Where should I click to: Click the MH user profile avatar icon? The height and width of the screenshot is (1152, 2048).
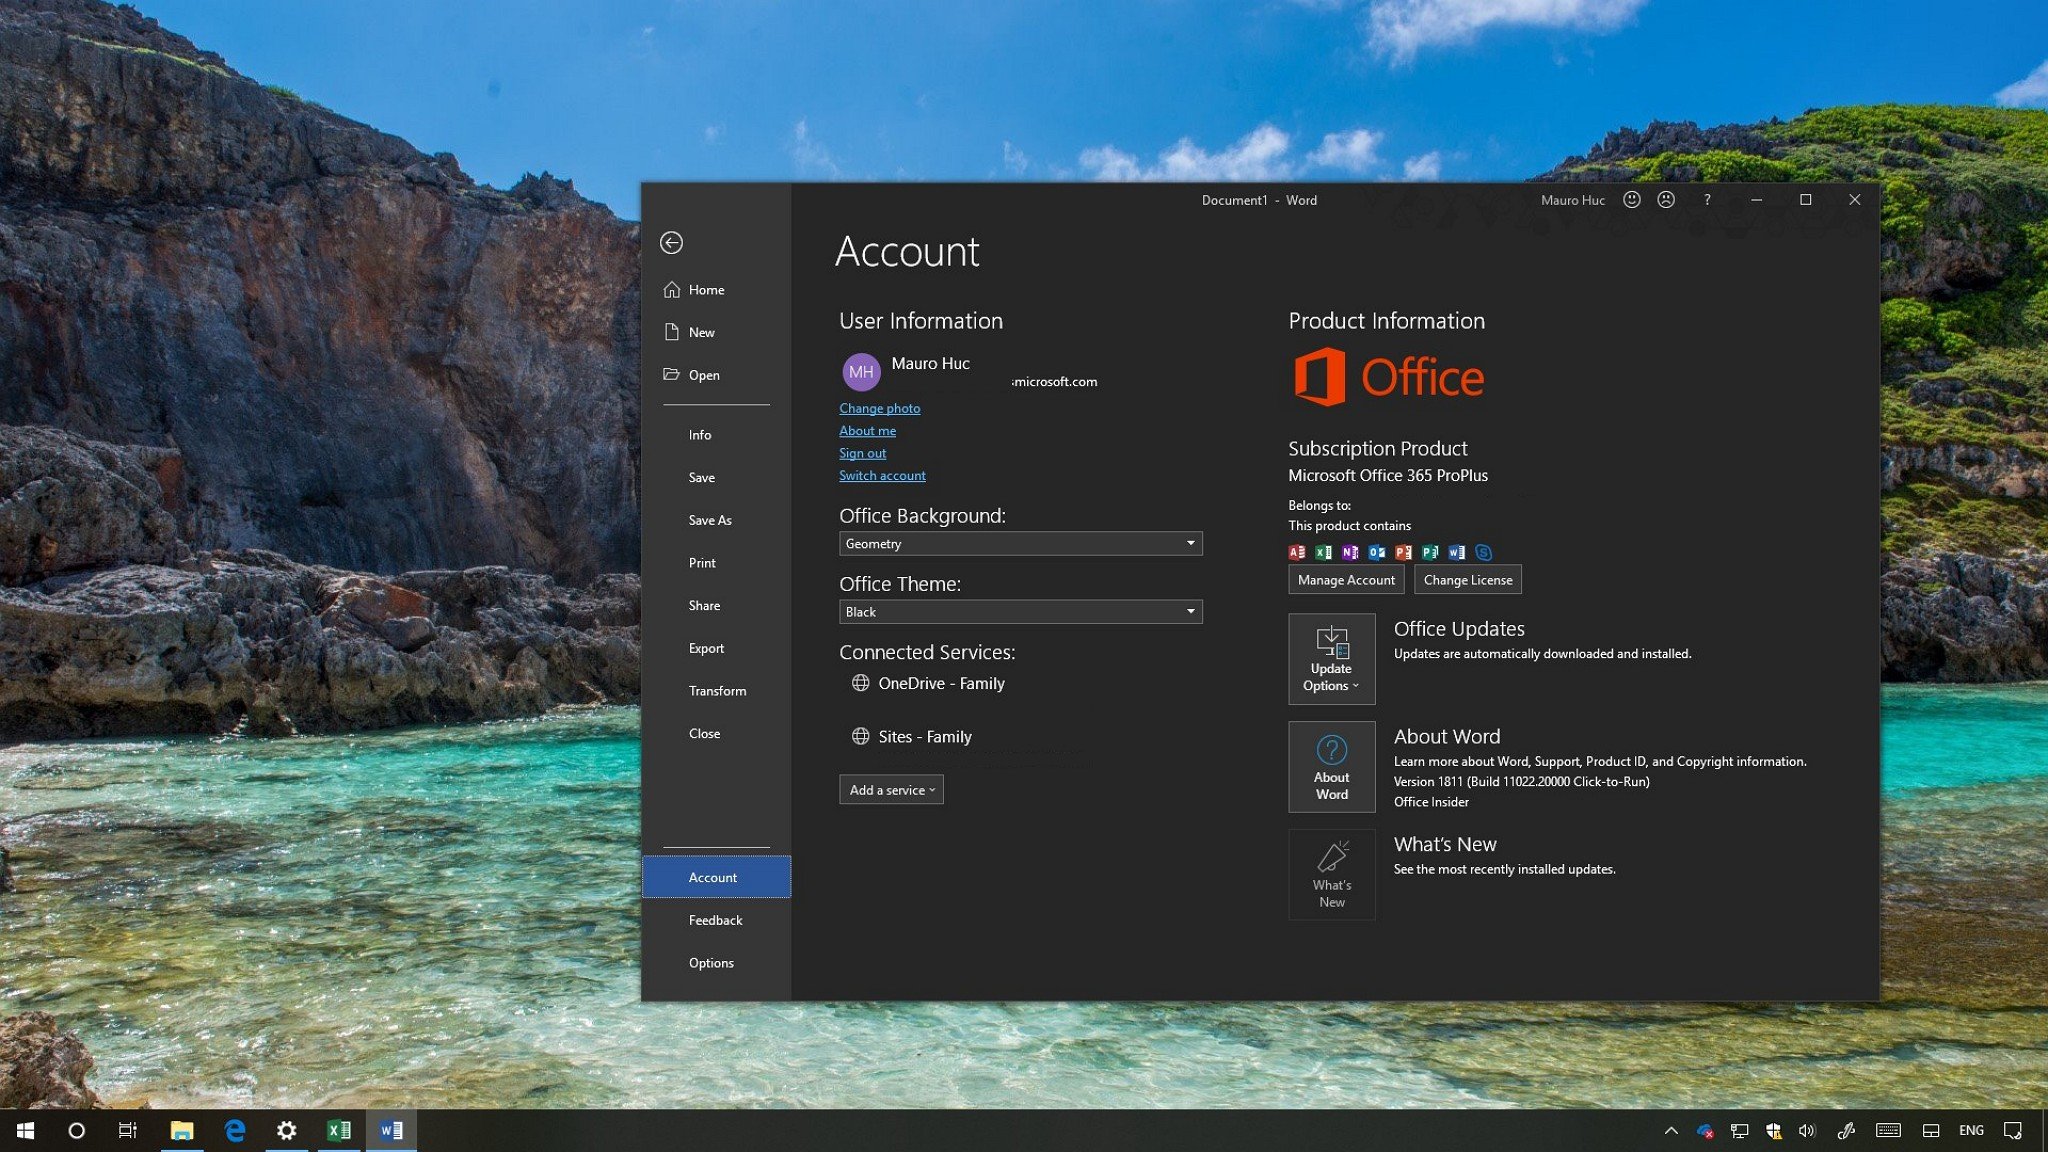click(x=859, y=370)
